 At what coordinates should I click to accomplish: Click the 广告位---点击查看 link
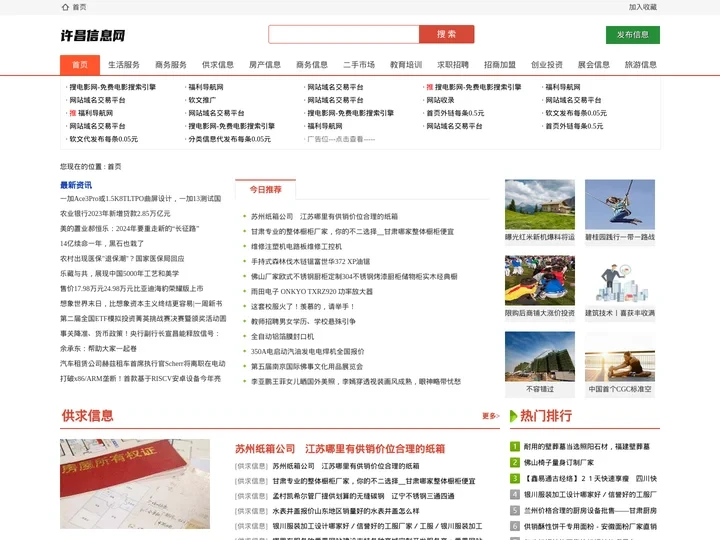coord(341,139)
